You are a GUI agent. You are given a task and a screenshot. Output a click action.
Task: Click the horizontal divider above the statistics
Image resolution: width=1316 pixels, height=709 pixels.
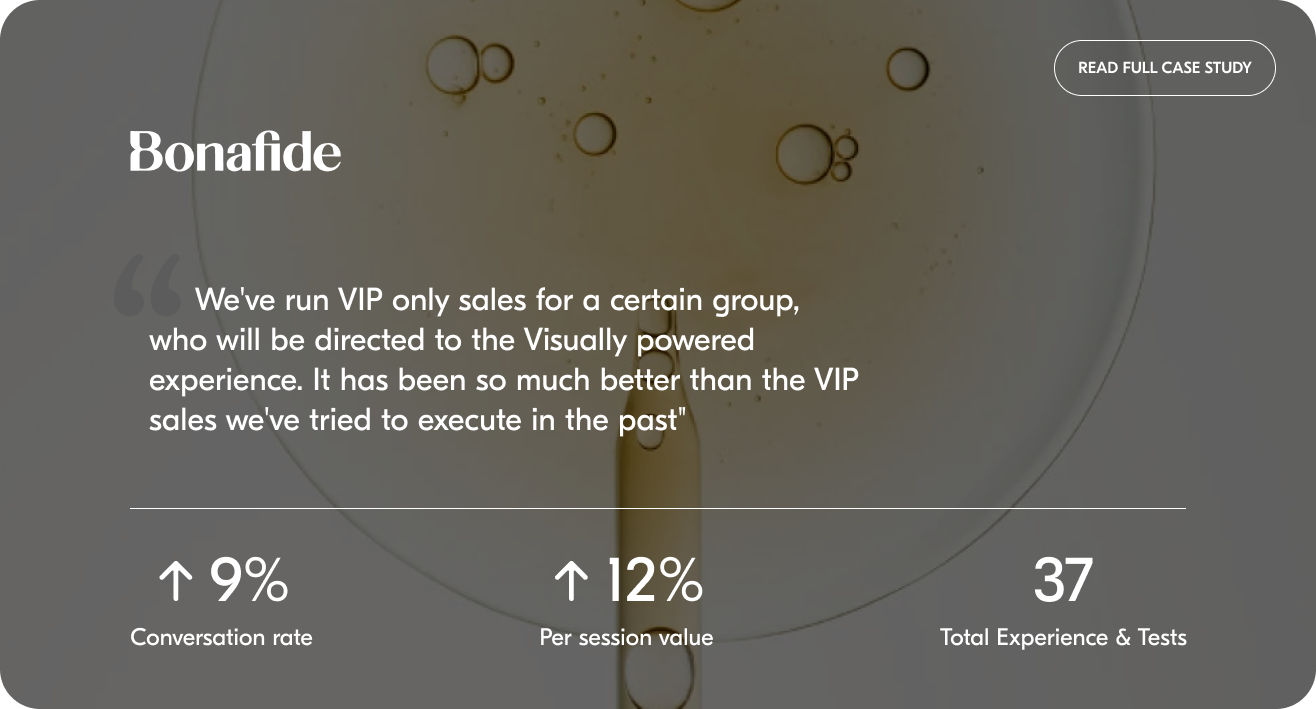[x=658, y=508]
